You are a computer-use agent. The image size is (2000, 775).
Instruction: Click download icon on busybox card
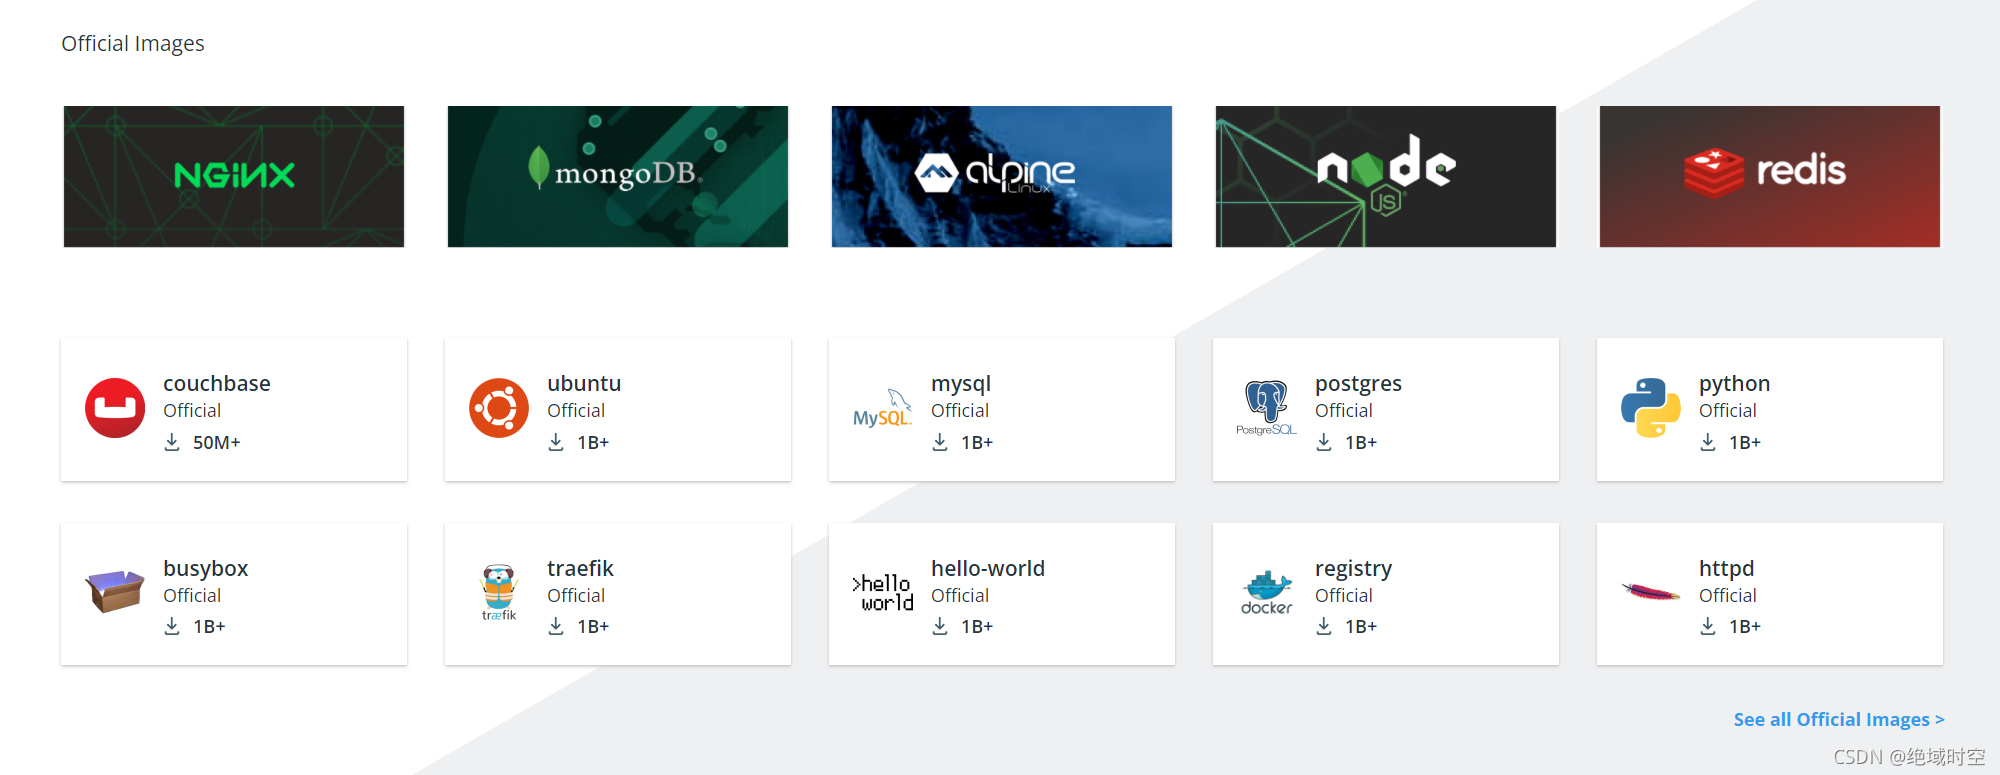[172, 626]
